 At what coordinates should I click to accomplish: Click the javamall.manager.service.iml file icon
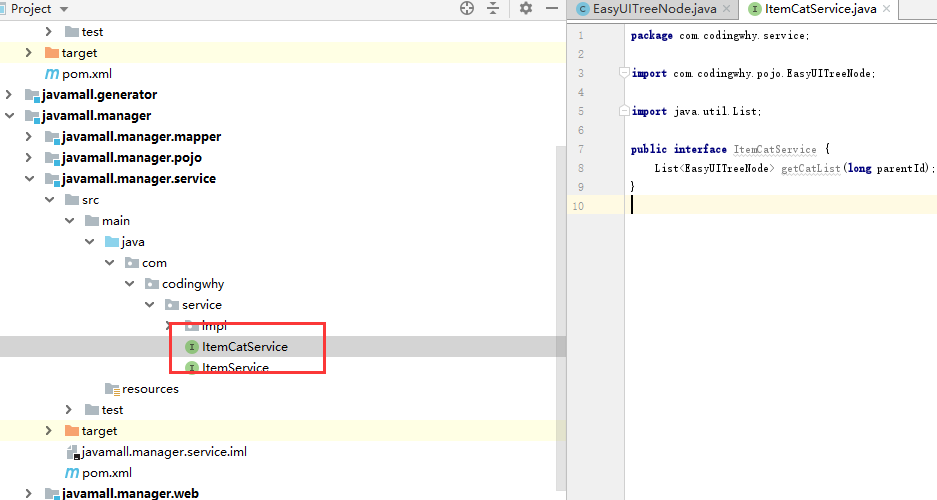pos(72,452)
